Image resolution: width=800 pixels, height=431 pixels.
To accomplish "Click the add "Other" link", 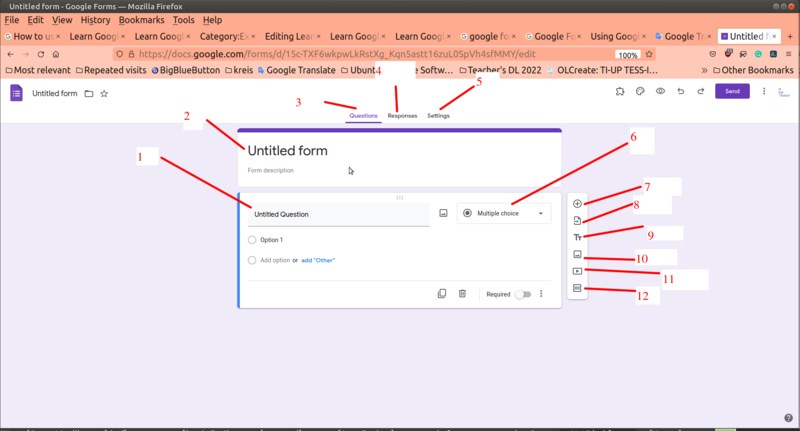I will pyautogui.click(x=318, y=260).
